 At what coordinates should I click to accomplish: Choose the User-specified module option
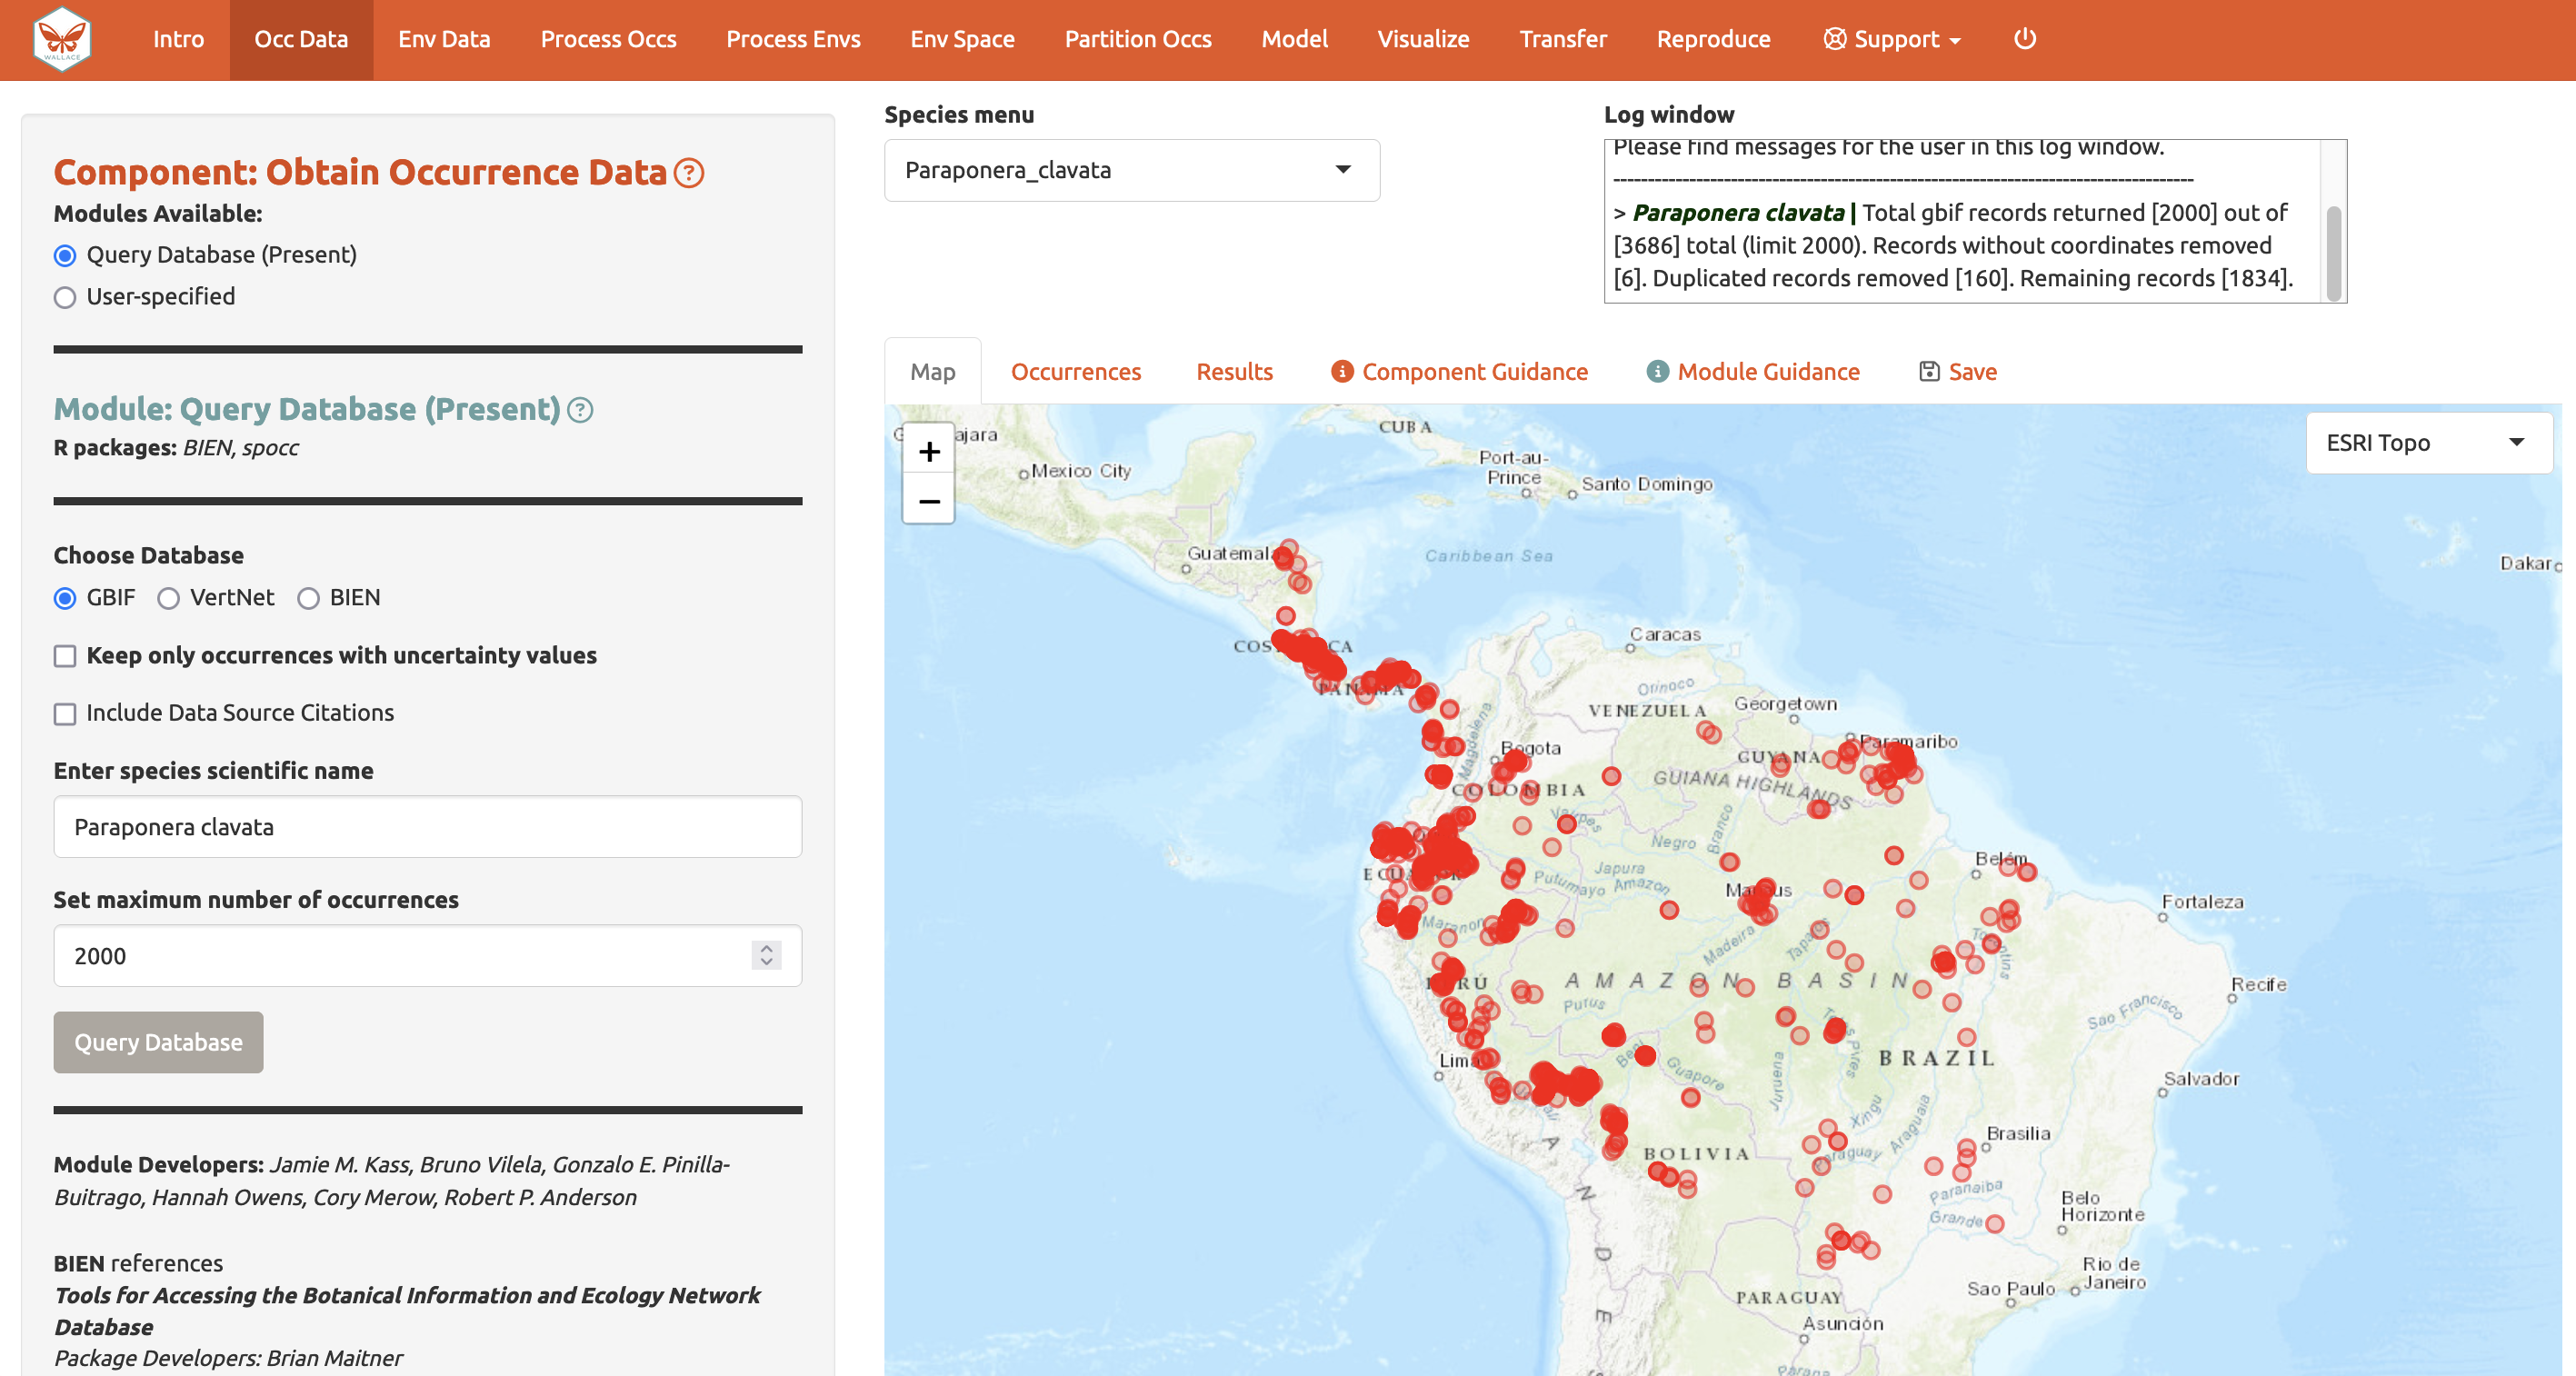coord(65,297)
